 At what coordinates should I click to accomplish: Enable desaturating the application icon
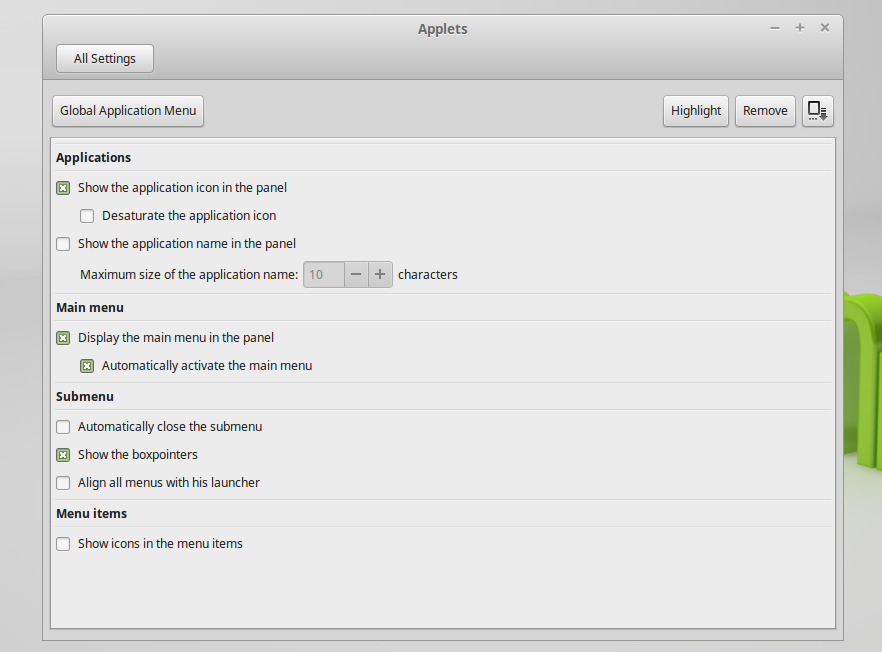coord(87,215)
